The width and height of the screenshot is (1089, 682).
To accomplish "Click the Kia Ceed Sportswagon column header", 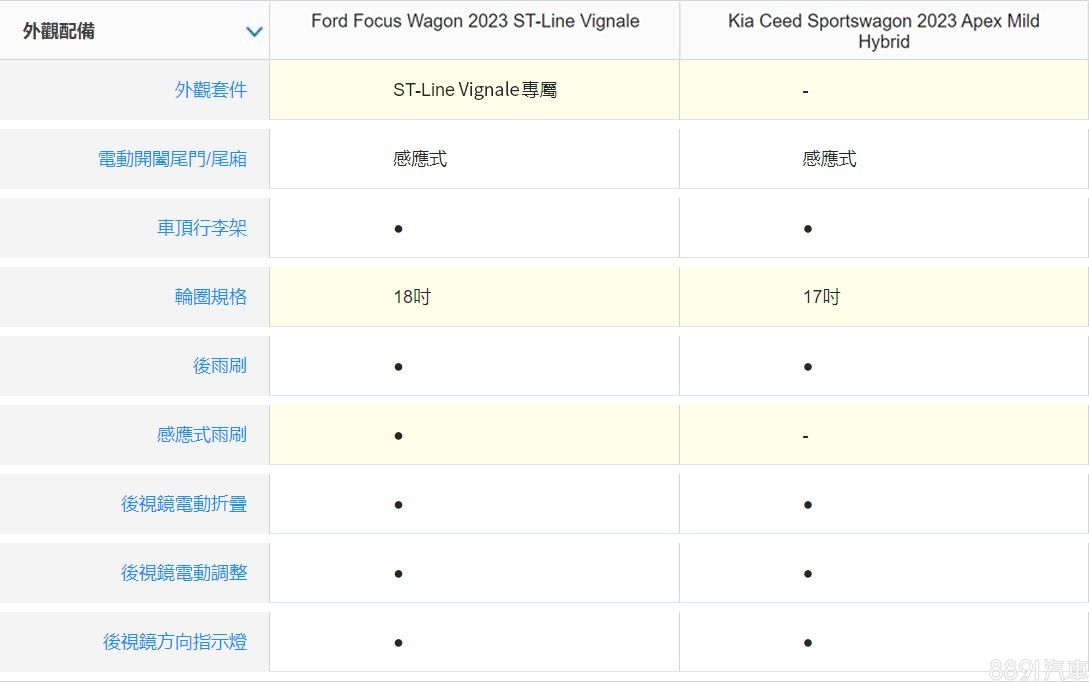I will (x=883, y=31).
